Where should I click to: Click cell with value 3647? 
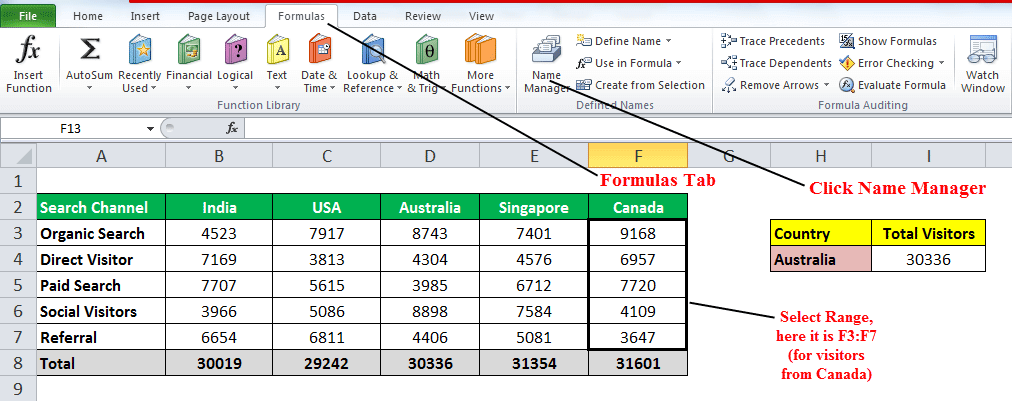(x=638, y=337)
